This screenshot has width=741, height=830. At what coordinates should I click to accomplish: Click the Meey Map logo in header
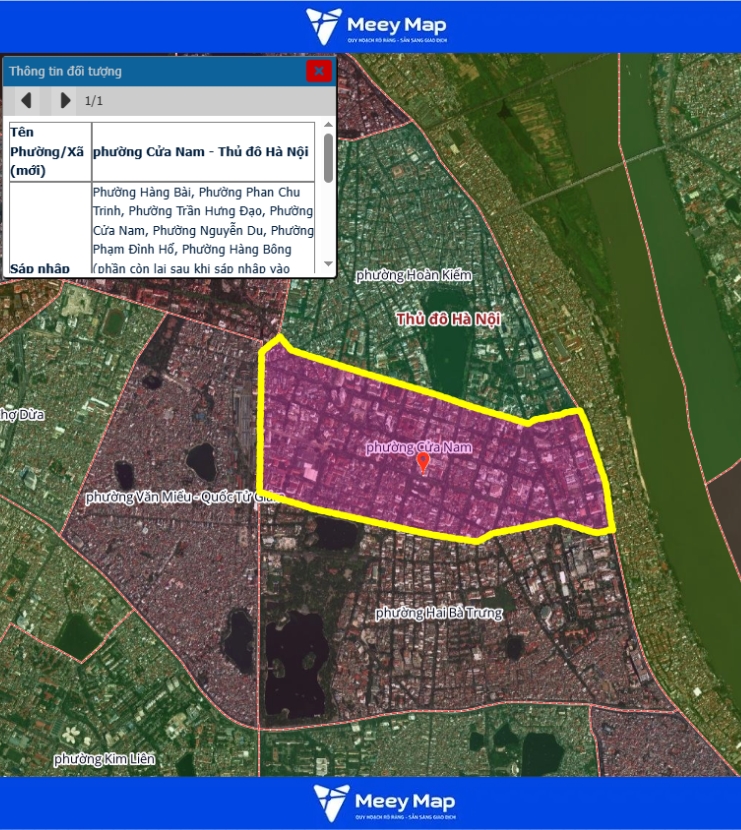click(x=376, y=27)
